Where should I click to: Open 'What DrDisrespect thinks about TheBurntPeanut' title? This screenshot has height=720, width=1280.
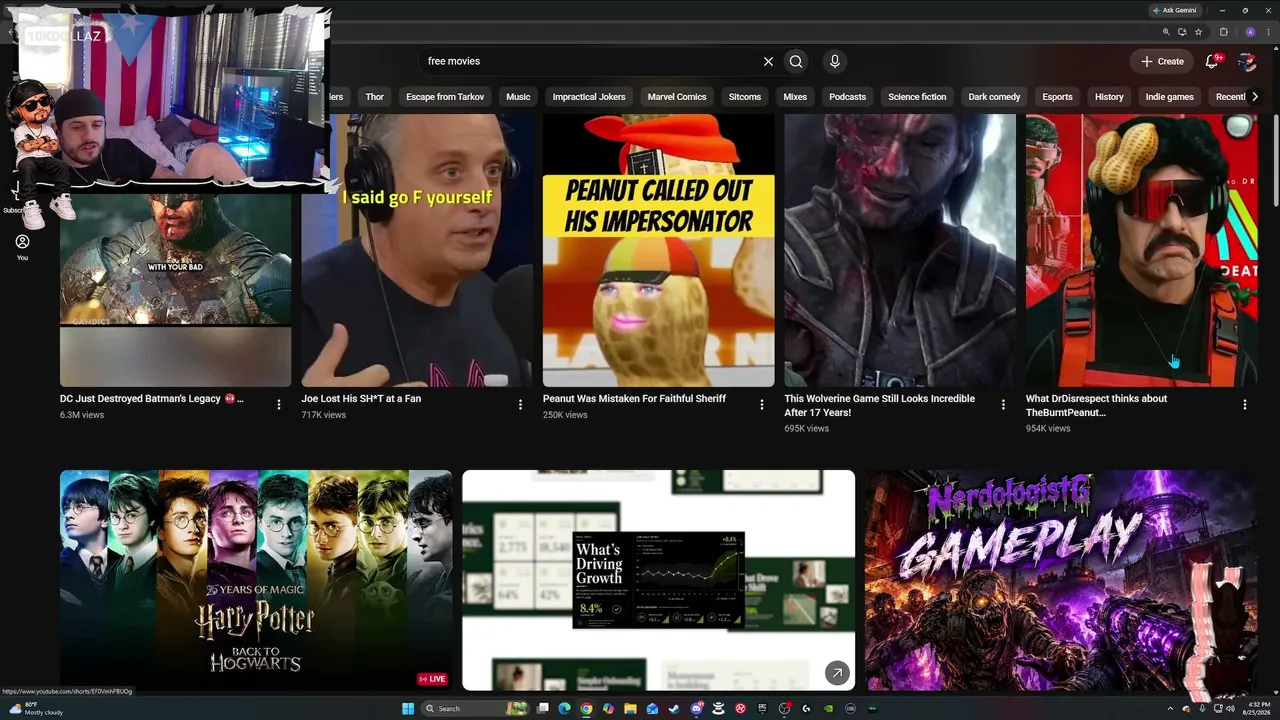pos(1096,405)
